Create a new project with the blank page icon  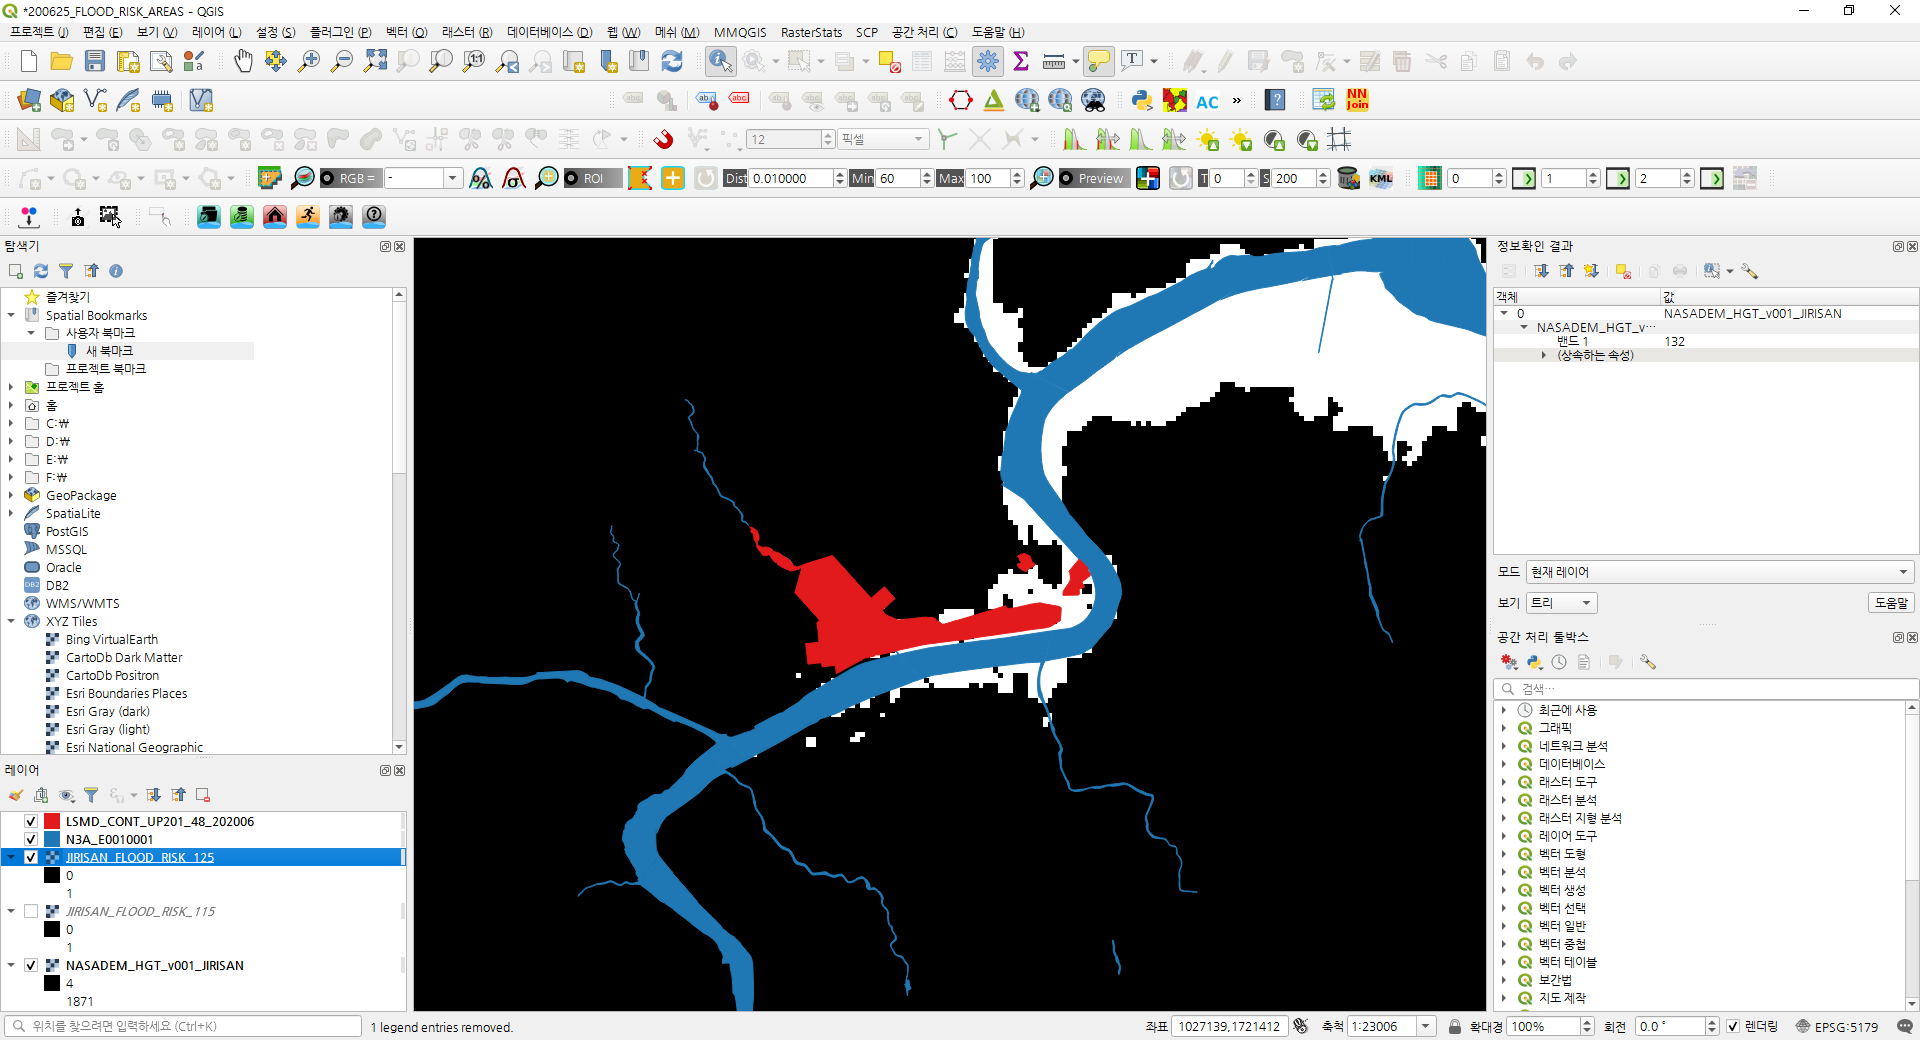pyautogui.click(x=29, y=62)
